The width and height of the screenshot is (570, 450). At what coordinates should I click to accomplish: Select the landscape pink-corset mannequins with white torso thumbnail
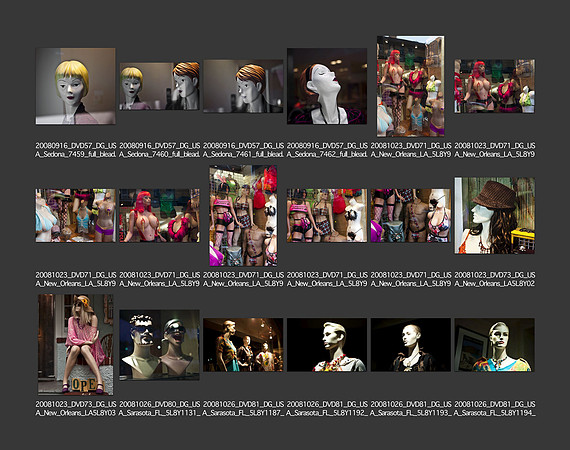click(327, 216)
